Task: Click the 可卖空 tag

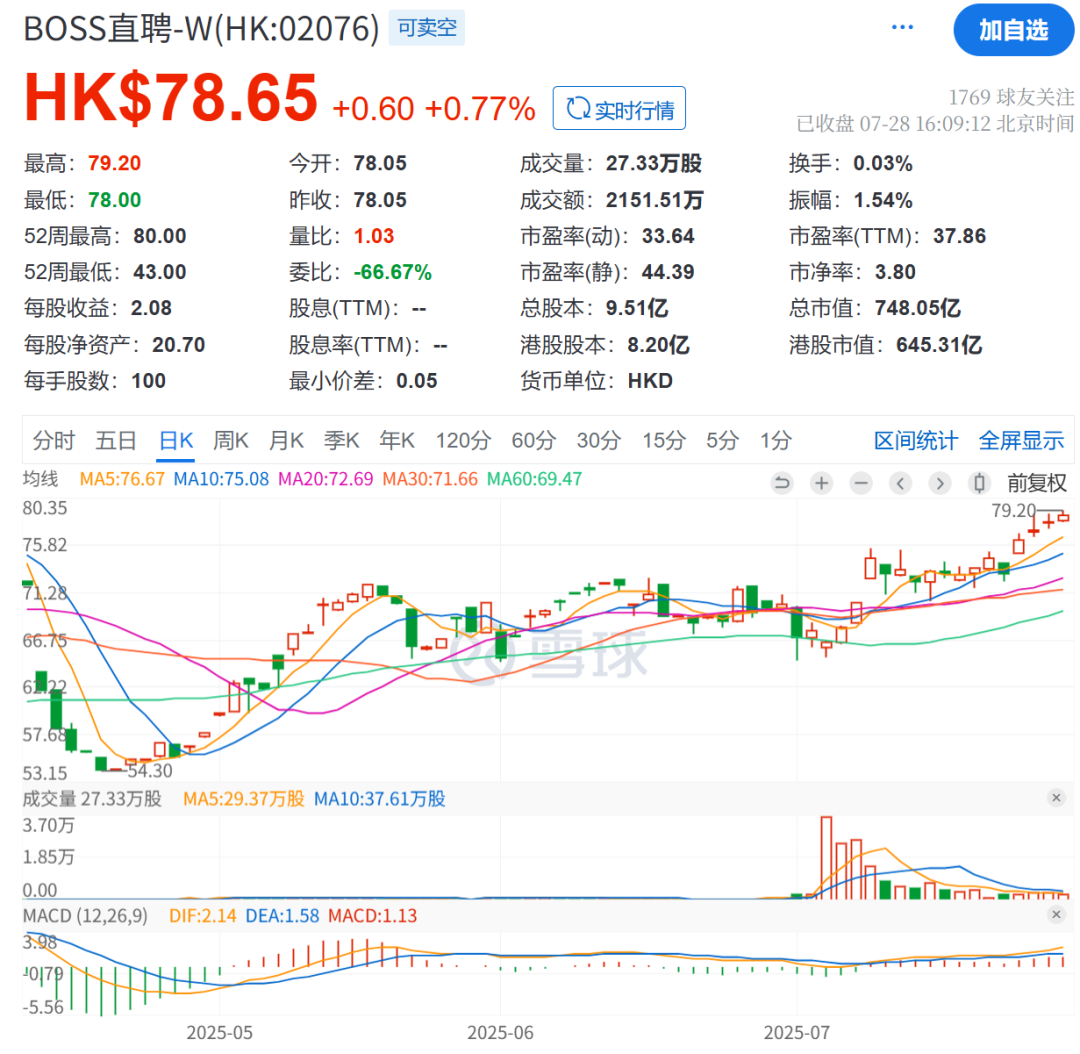Action: pos(427,28)
